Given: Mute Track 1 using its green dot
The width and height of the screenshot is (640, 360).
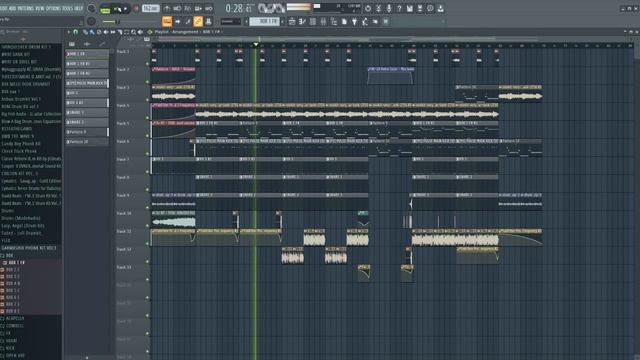Looking at the screenshot, I should 147,64.
